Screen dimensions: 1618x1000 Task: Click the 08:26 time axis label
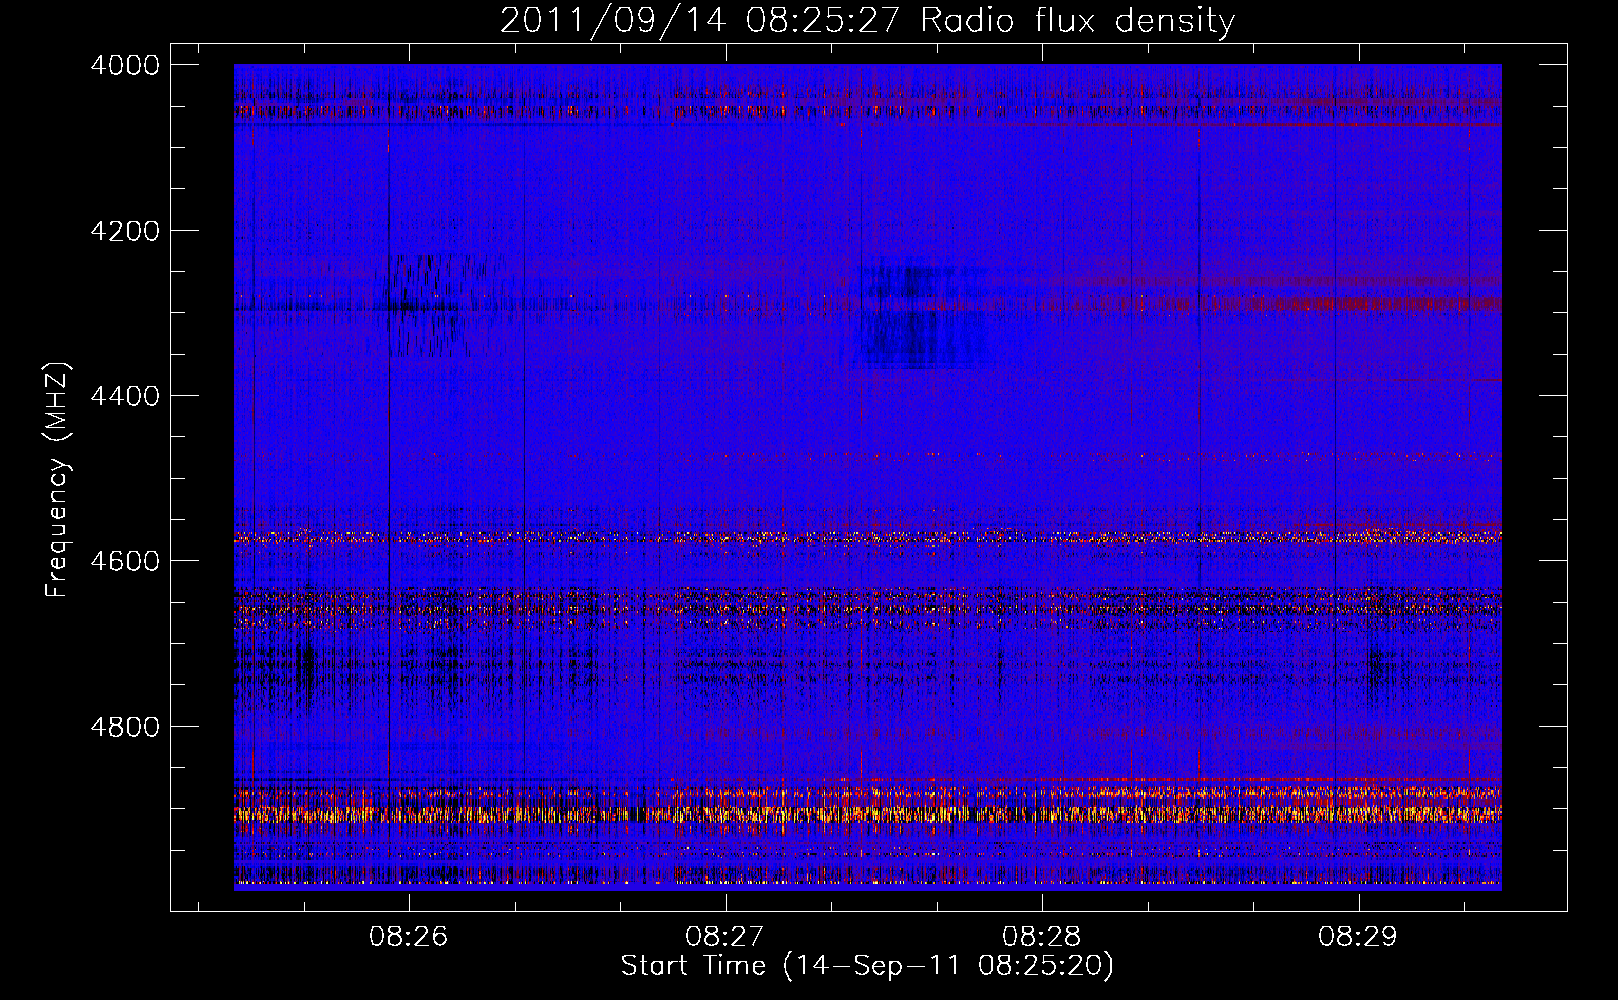[x=409, y=937]
